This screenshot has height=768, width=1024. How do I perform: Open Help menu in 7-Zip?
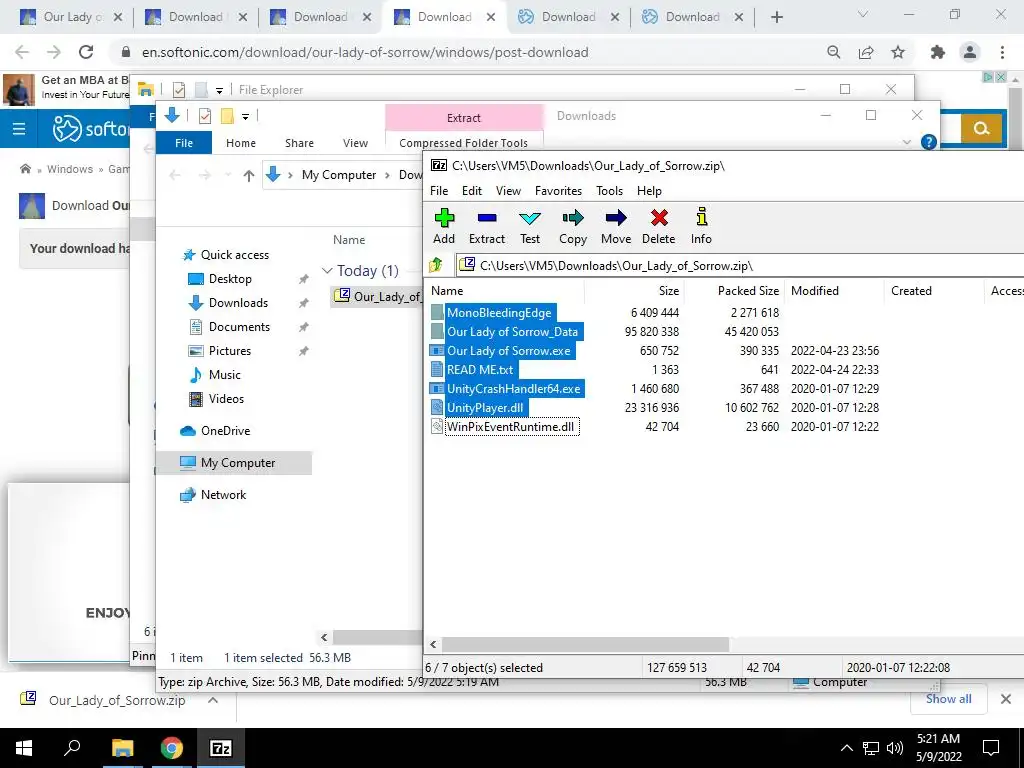coord(649,191)
